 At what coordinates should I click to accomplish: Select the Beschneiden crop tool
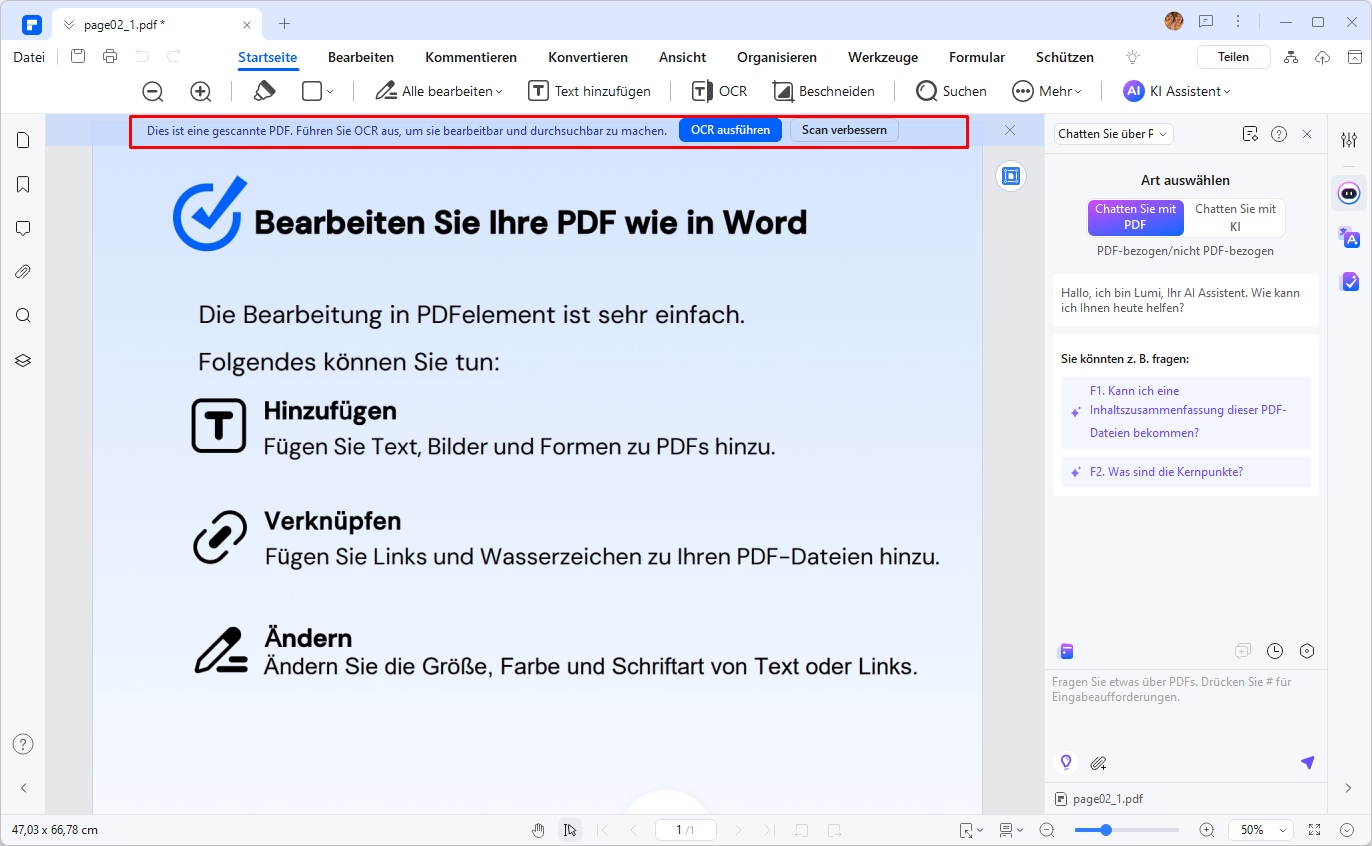coord(824,91)
